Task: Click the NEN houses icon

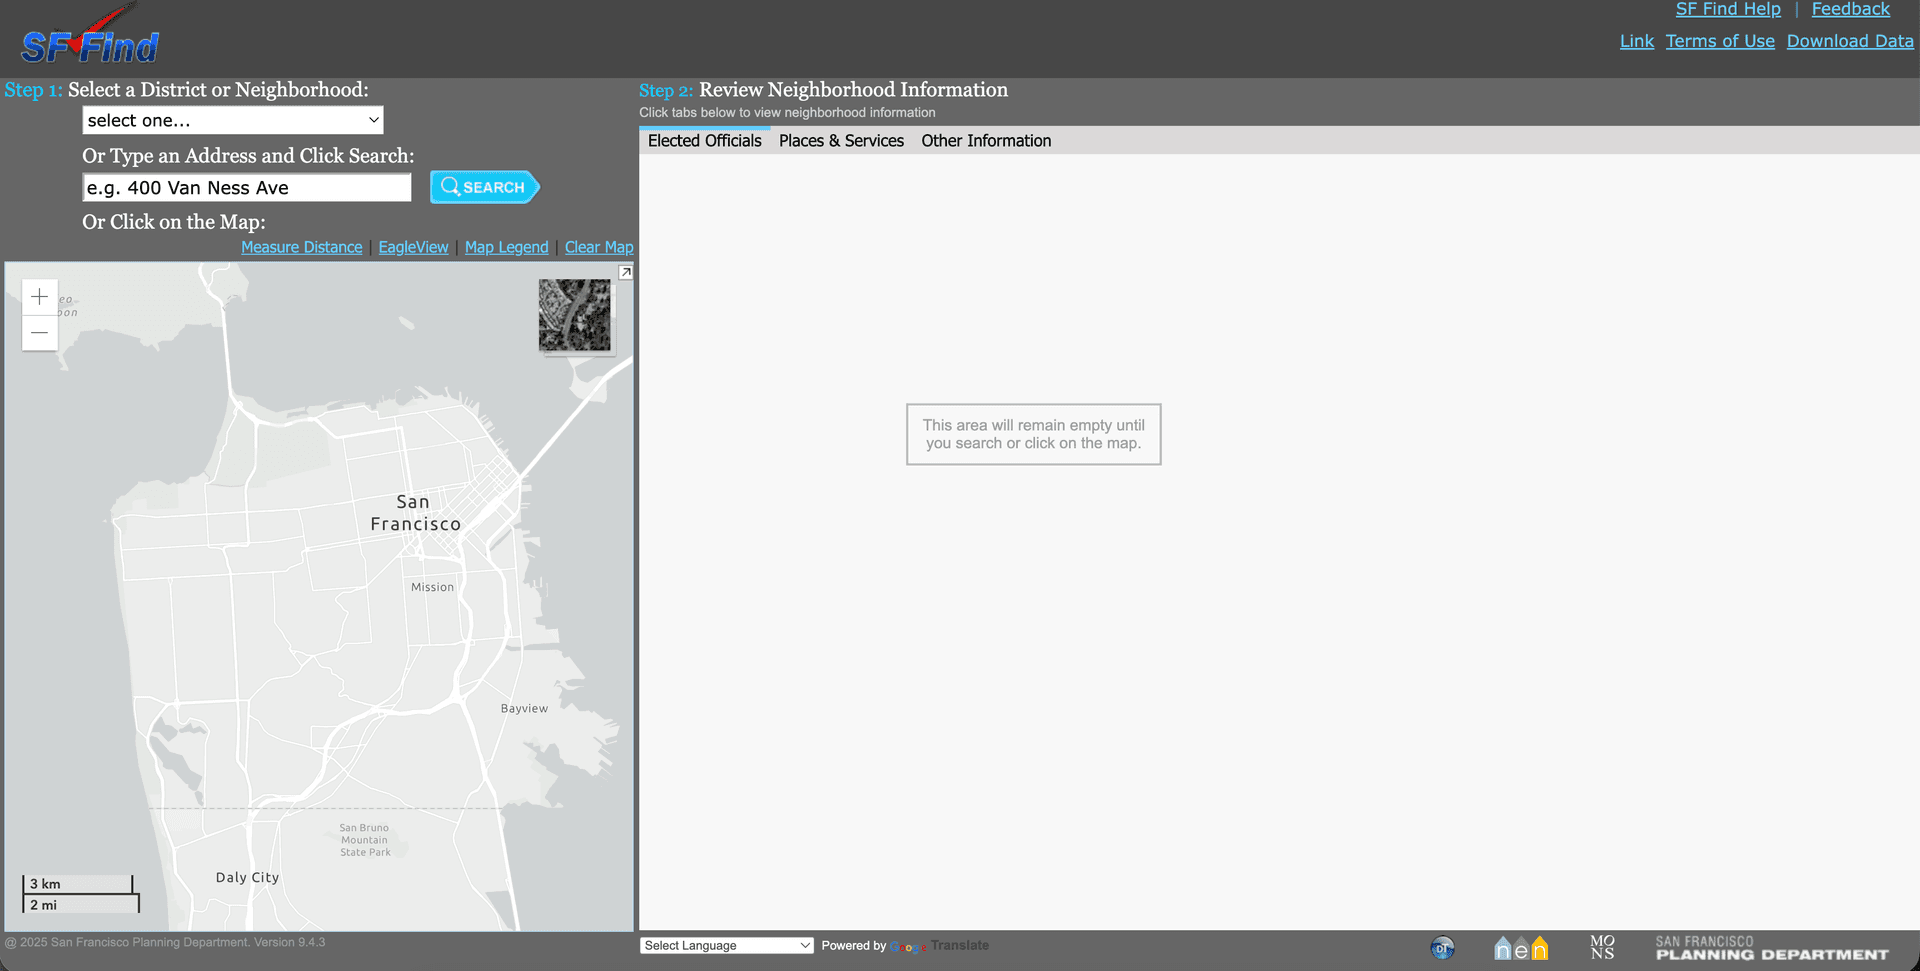Action: [x=1519, y=947]
